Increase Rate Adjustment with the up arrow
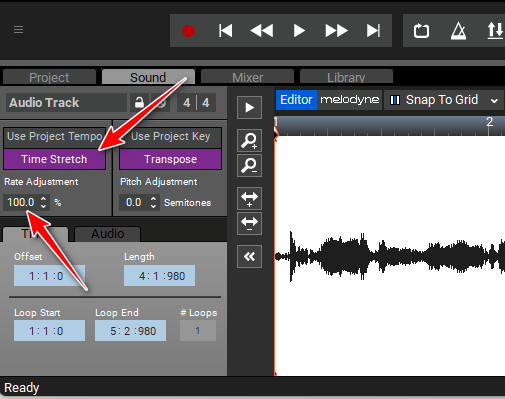 43,199
